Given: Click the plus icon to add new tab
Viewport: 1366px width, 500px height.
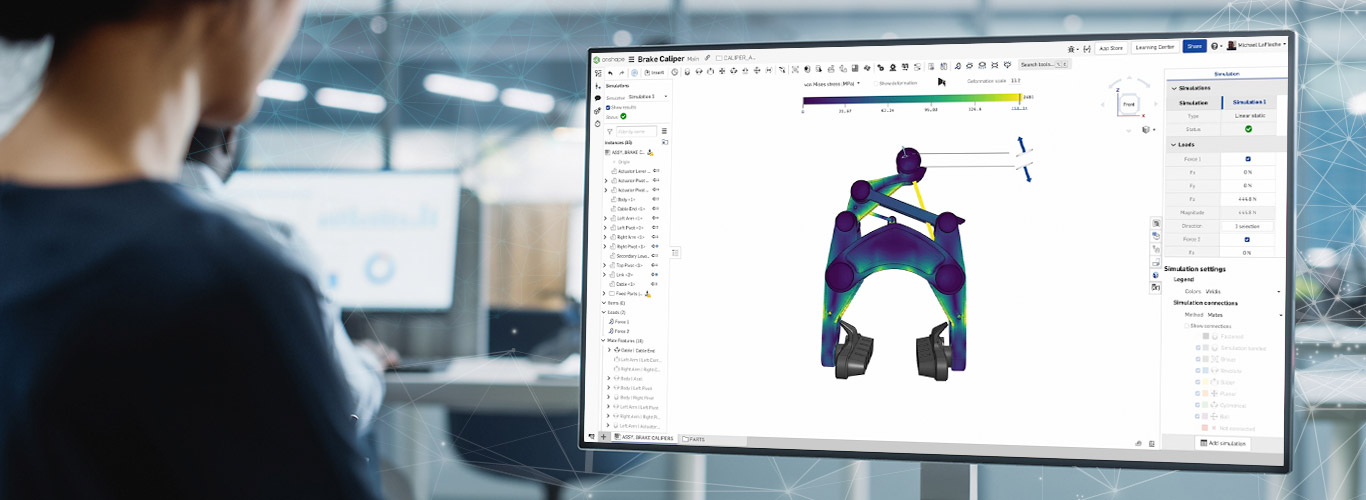Looking at the screenshot, I should point(603,437).
